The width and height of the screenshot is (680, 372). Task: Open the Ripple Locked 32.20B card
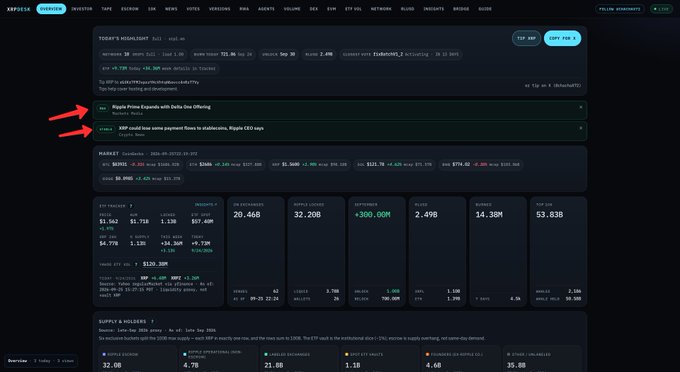pyautogui.click(x=316, y=252)
